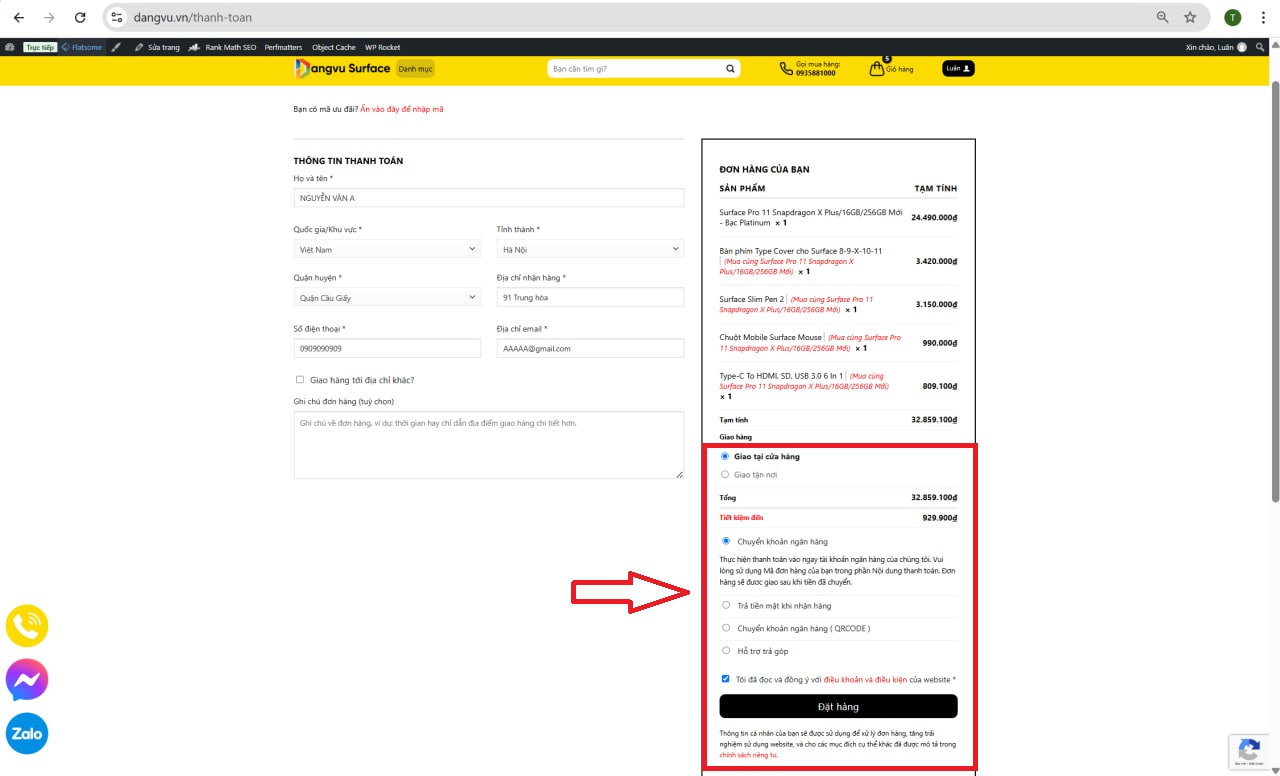1280x776 pixels.
Task: Open site information icon in address bar
Action: (x=116, y=17)
